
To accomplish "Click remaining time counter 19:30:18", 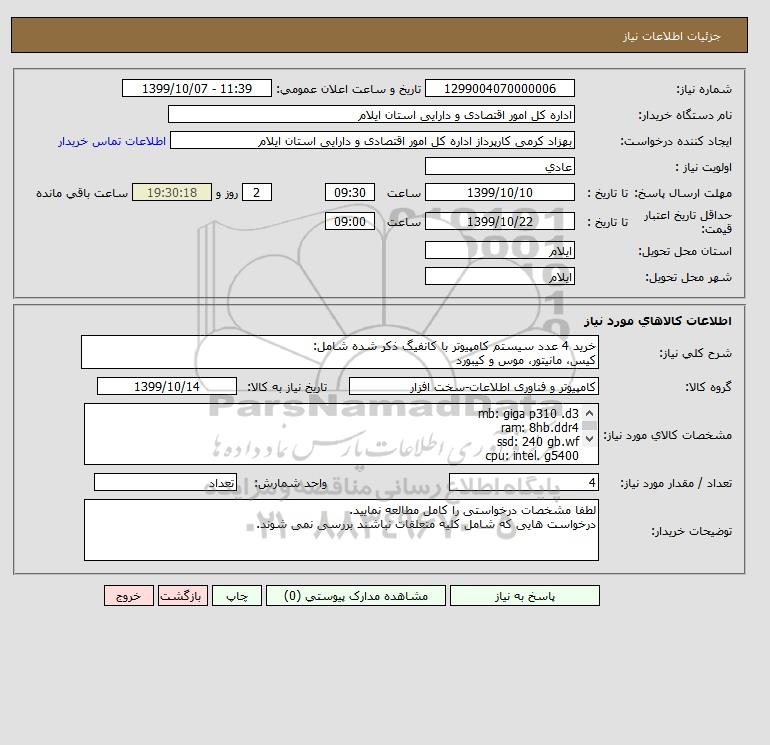I will point(172,193).
